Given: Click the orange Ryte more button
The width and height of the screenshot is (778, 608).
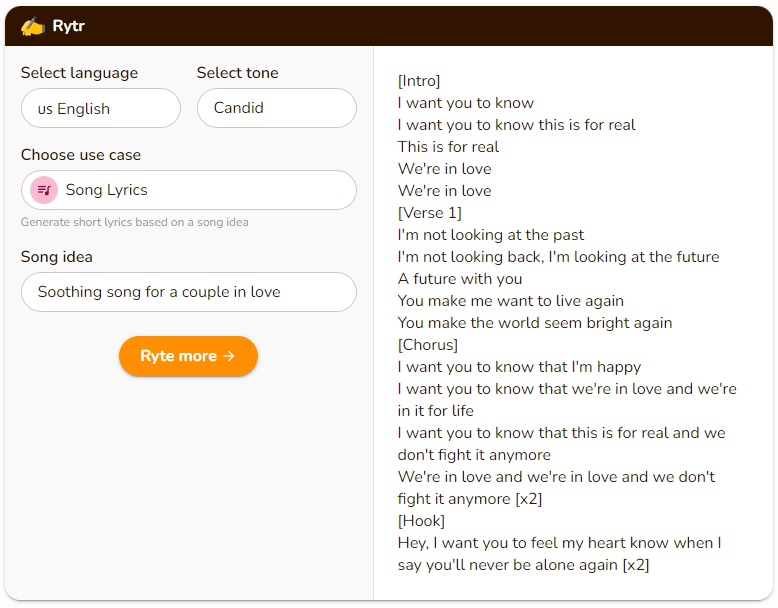Looking at the screenshot, I should [189, 356].
